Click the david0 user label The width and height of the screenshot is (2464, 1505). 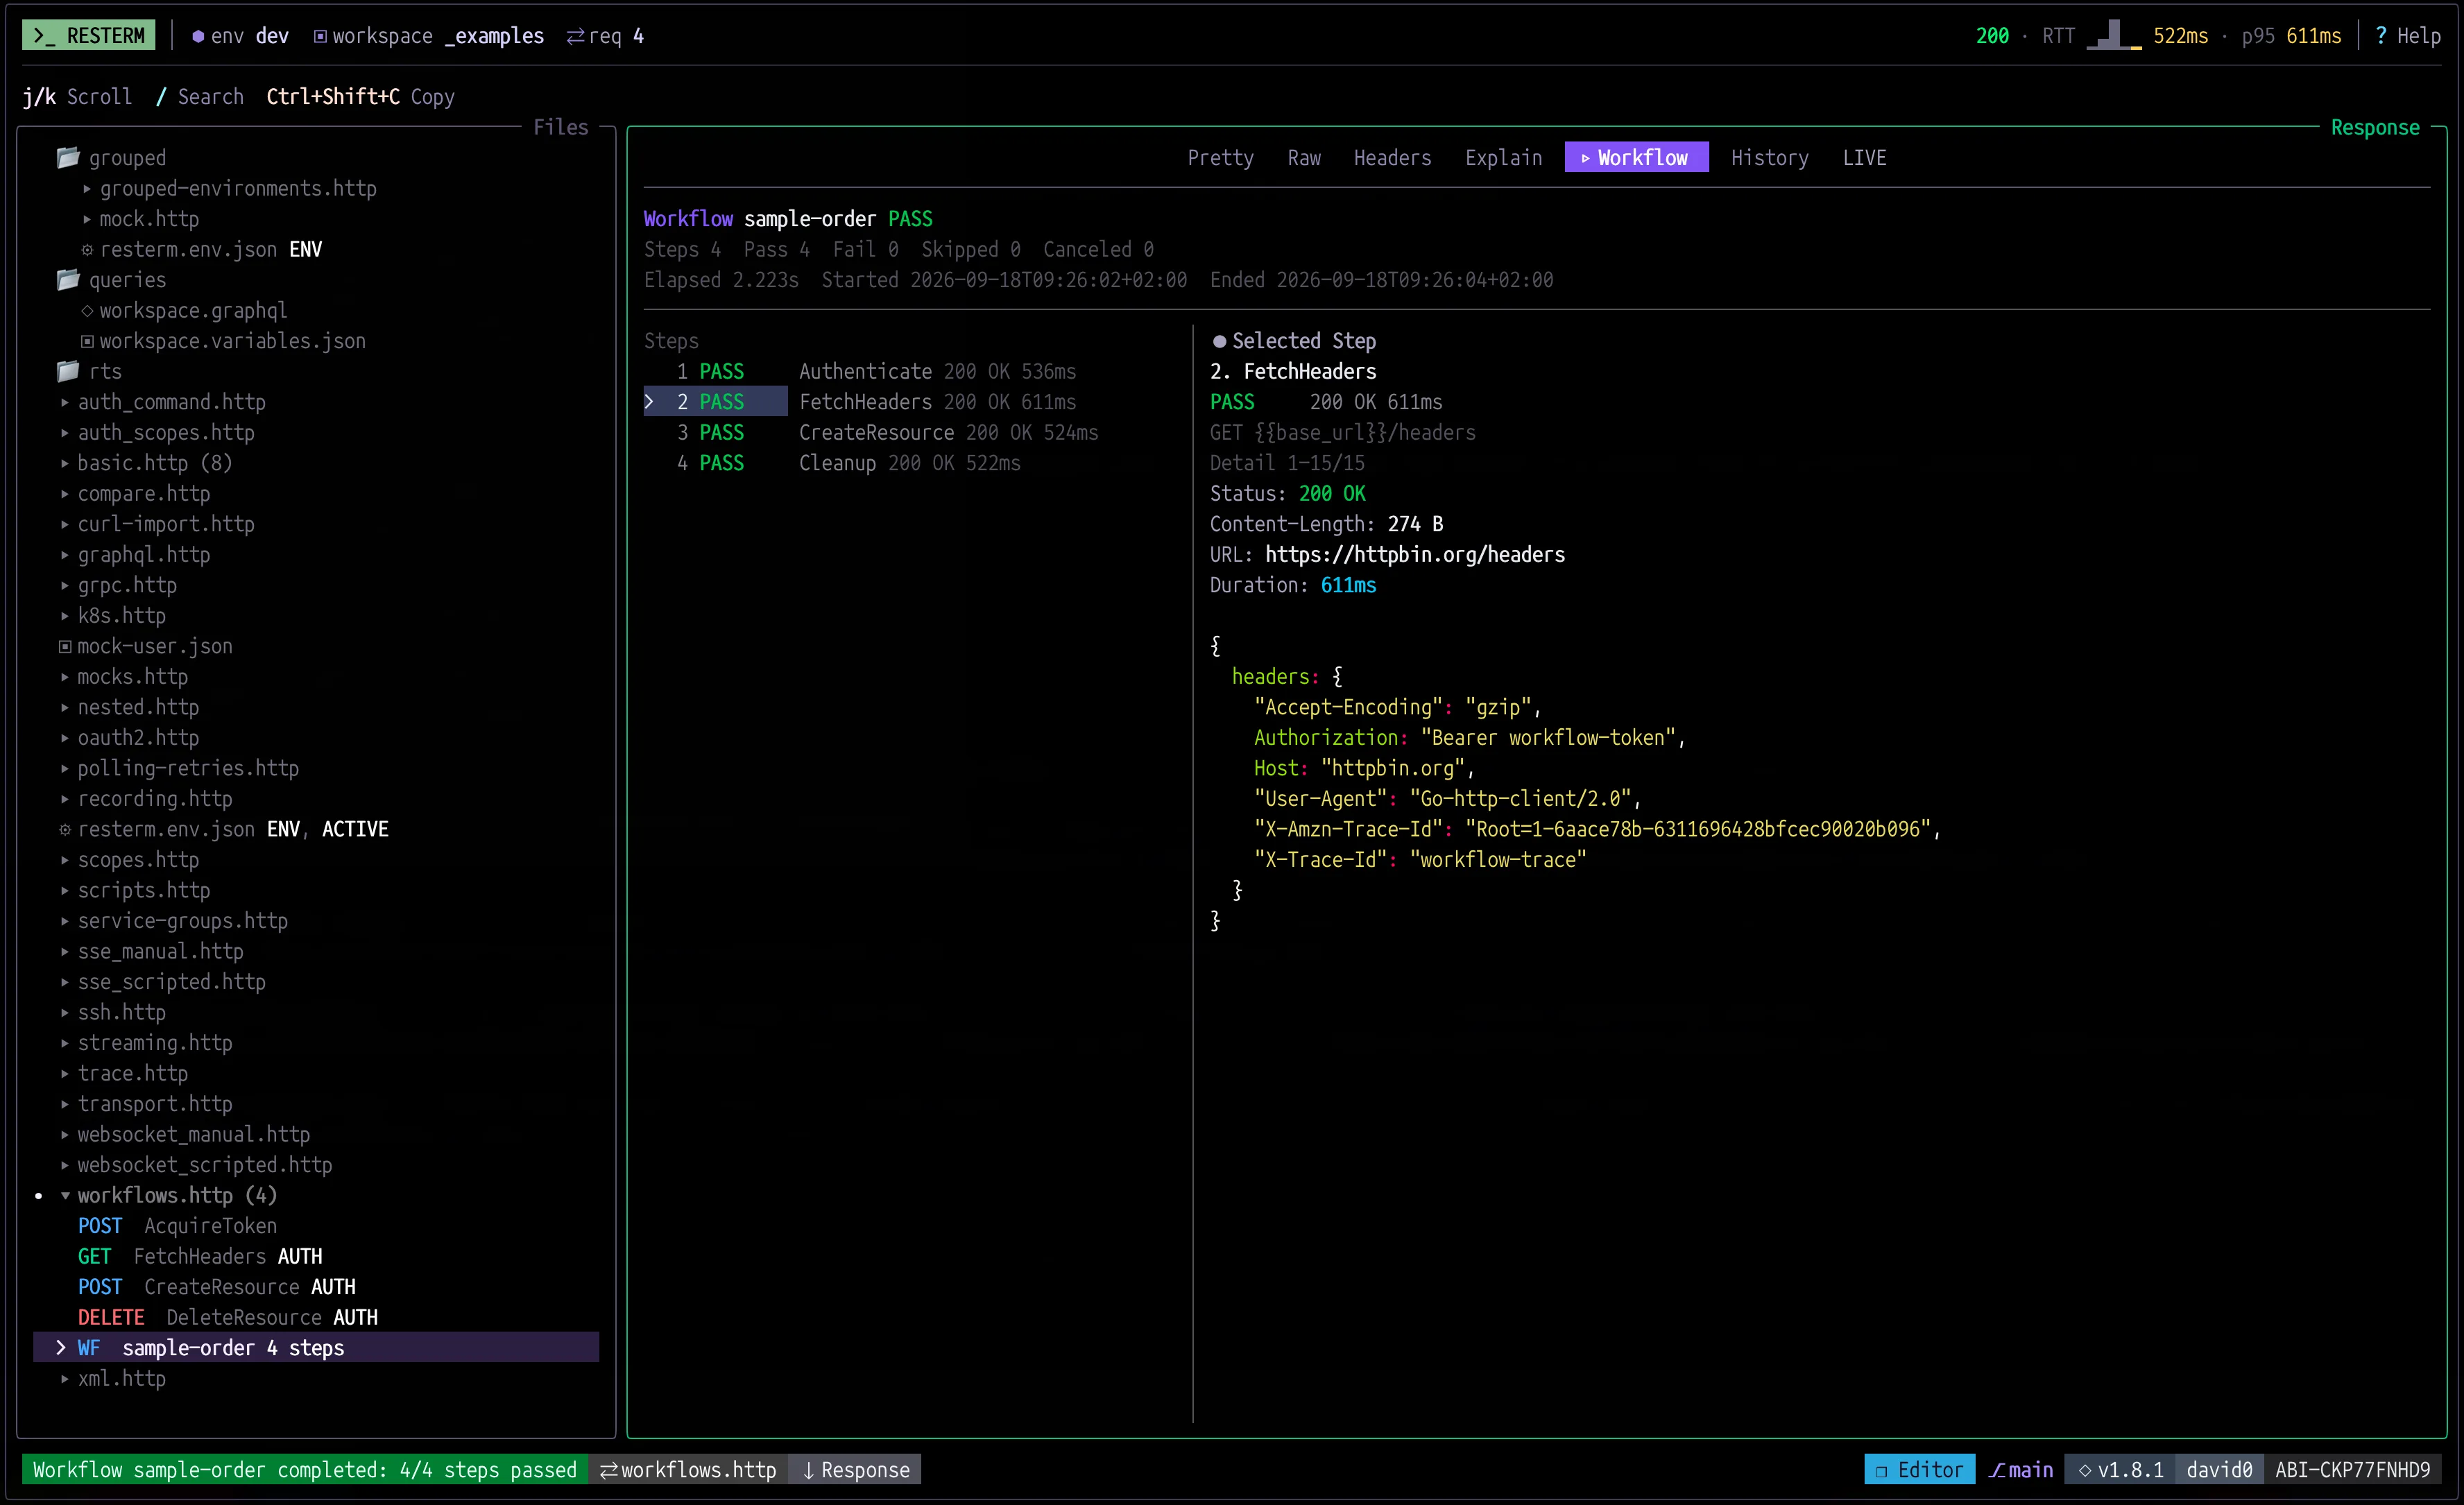point(2219,1469)
